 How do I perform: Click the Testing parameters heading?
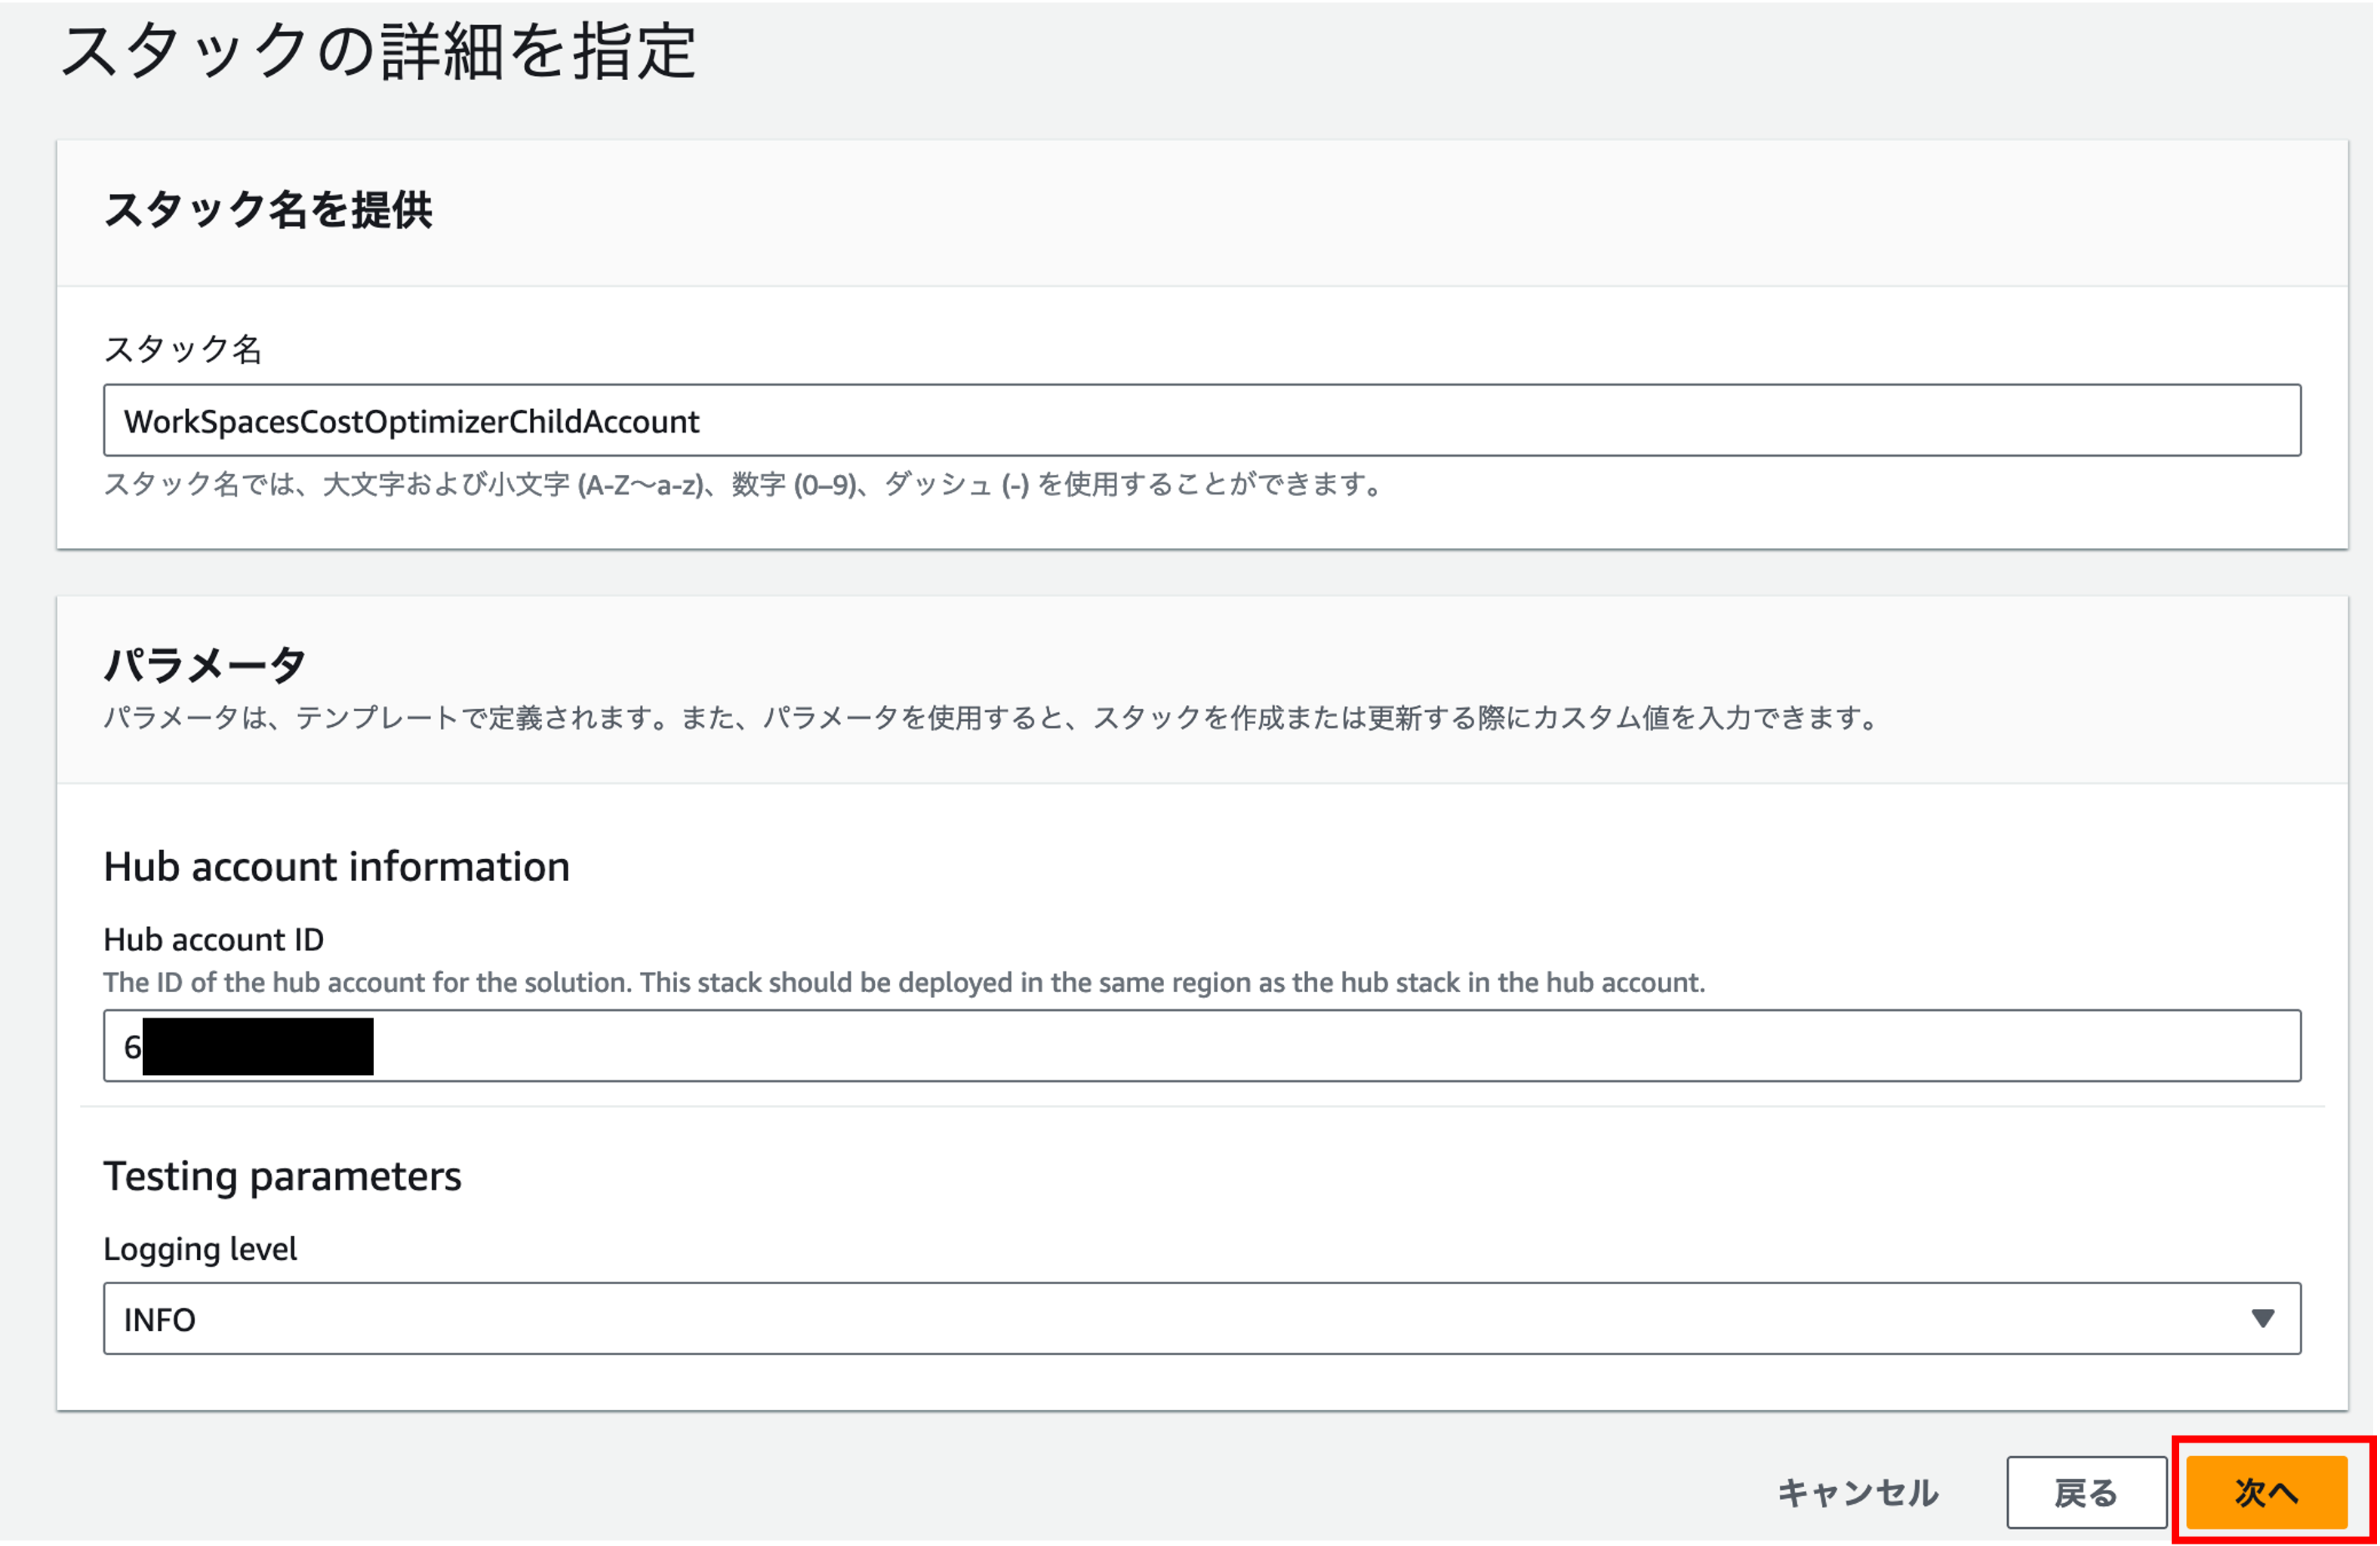pos(283,1176)
